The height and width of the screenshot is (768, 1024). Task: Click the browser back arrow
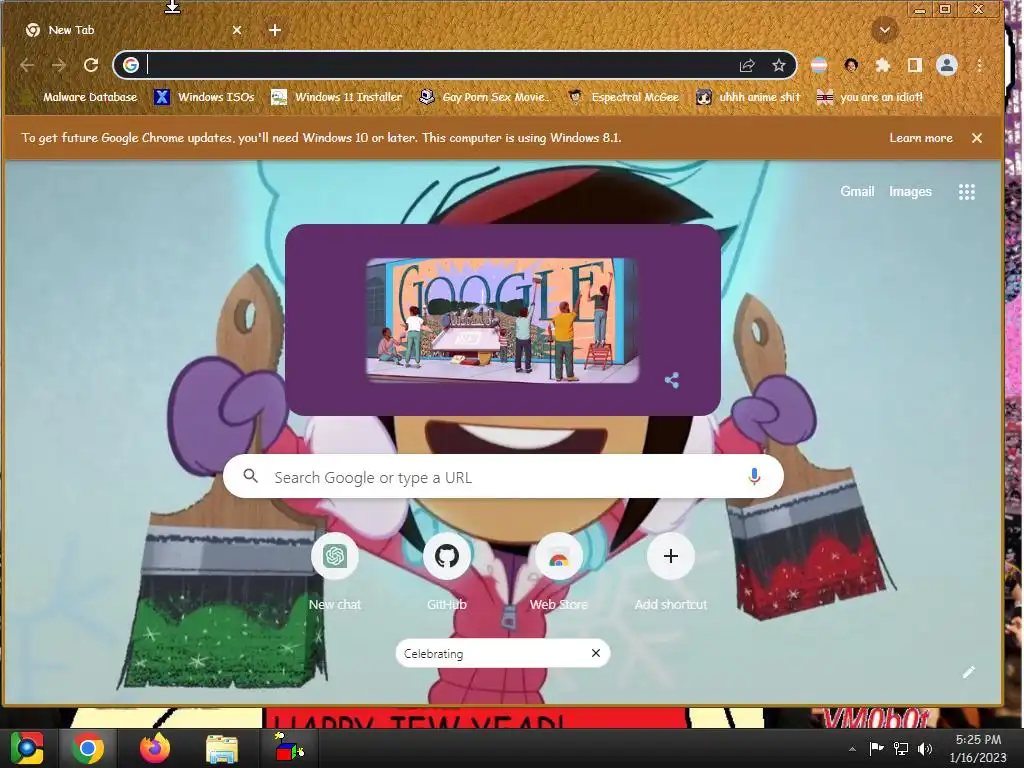(x=27, y=65)
